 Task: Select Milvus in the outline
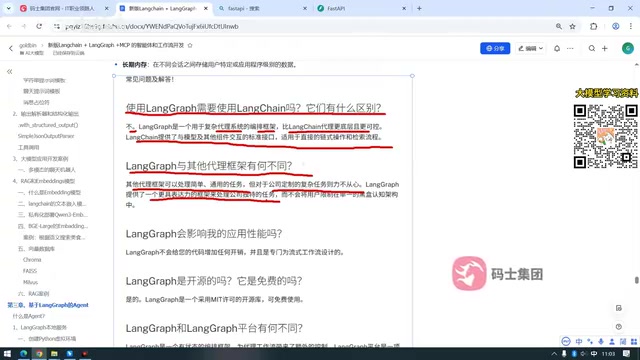coord(31,282)
